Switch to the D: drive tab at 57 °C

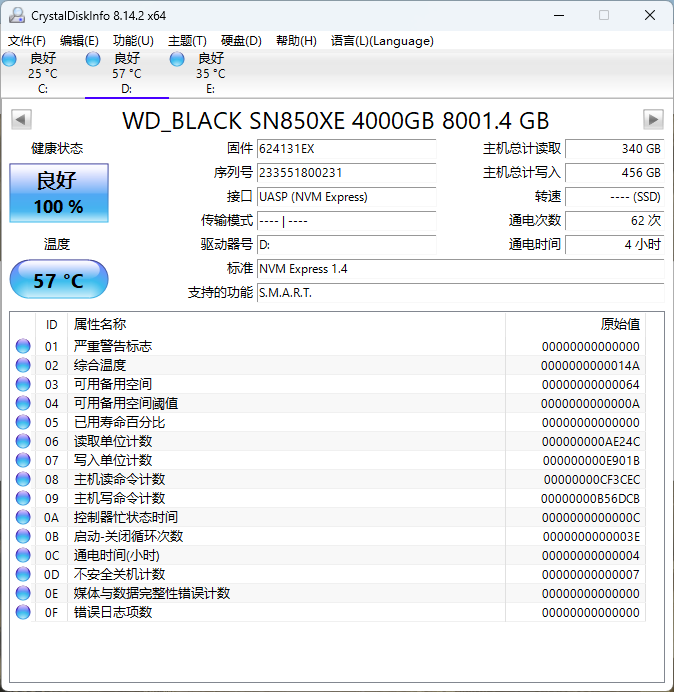pyautogui.click(x=126, y=73)
